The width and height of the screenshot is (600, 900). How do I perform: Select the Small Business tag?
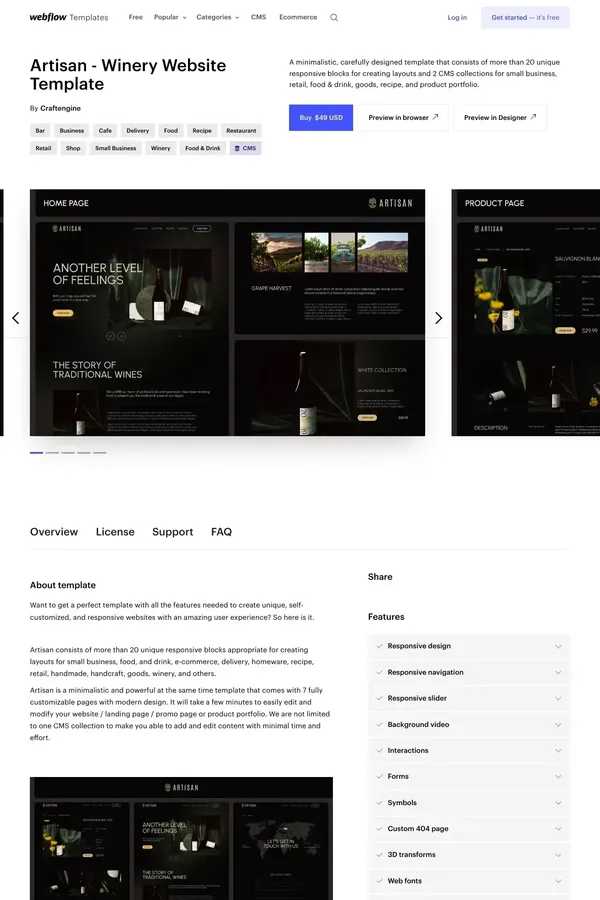[x=115, y=148]
